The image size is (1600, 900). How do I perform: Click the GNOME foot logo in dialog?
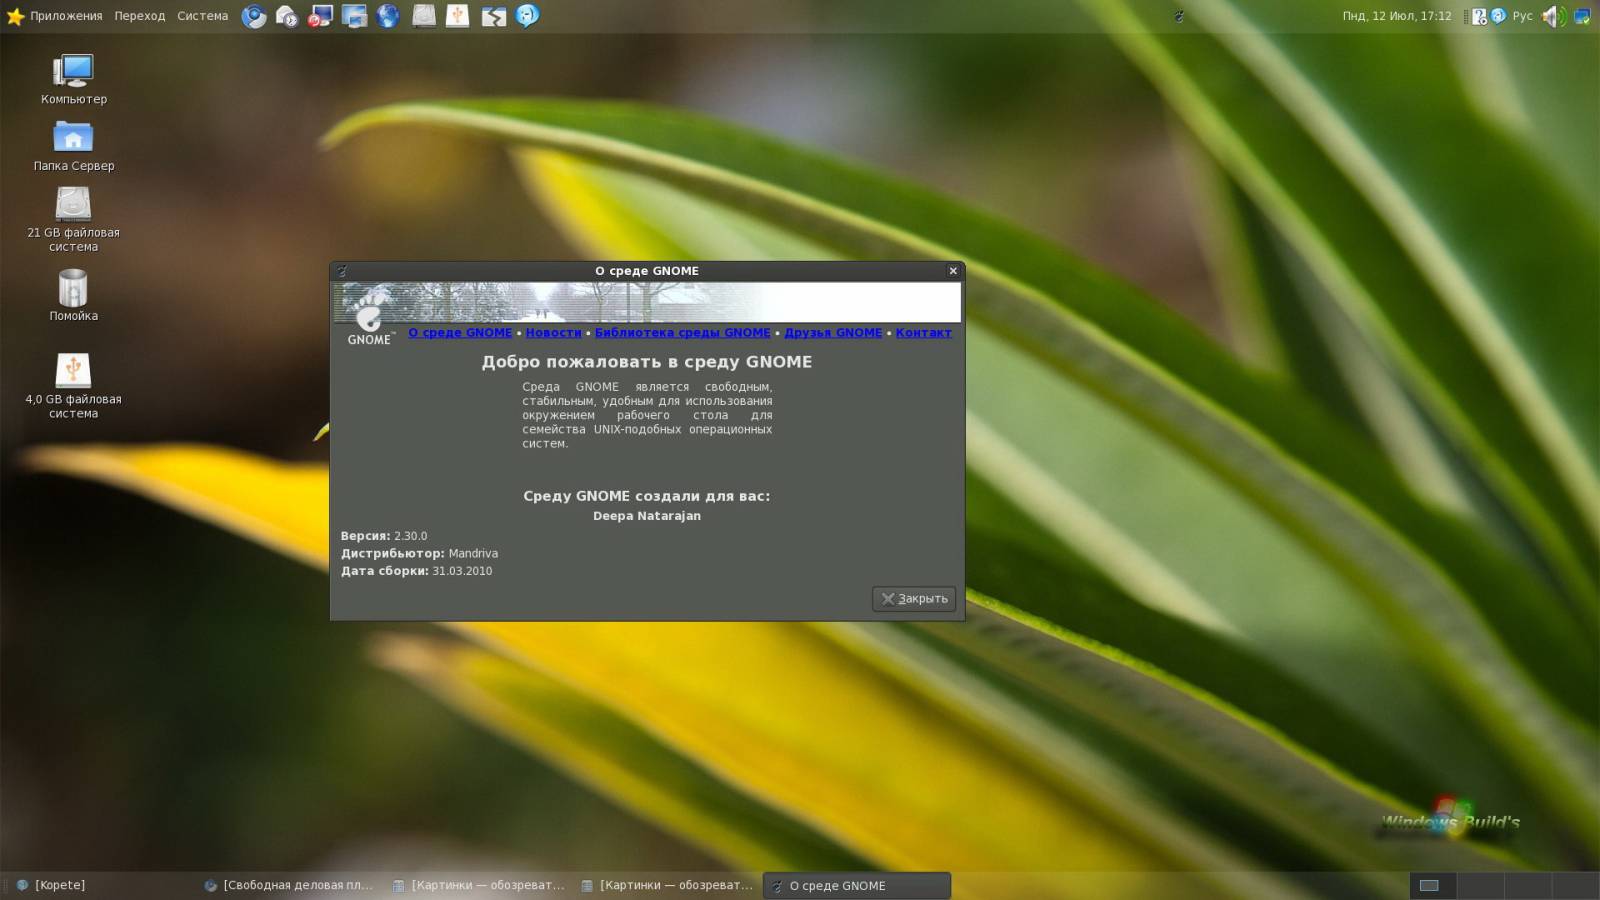click(369, 316)
